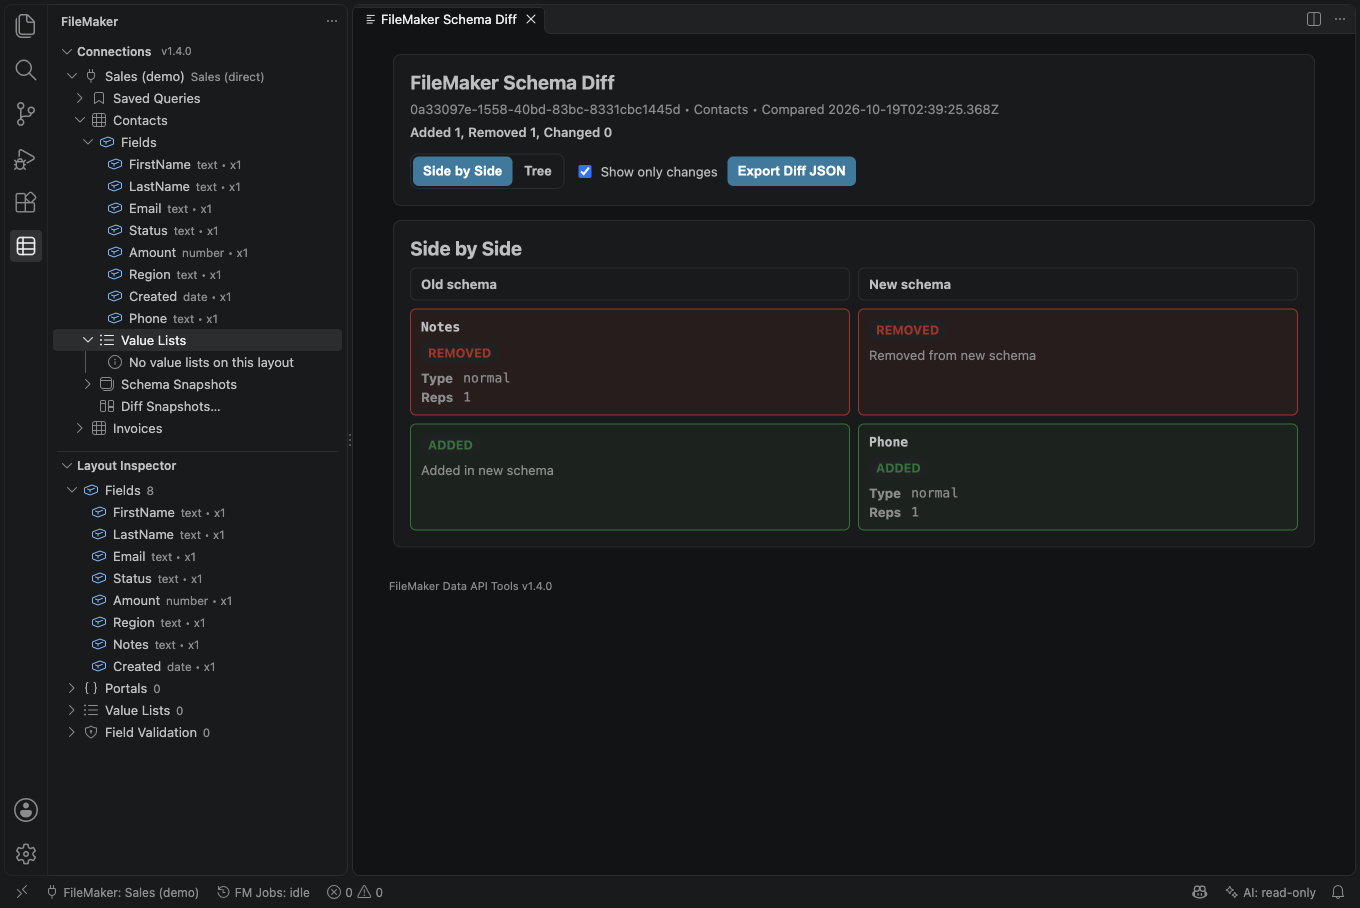The width and height of the screenshot is (1360, 908).
Task: Open the FileMaker database icon in activity bar
Action: (26, 246)
